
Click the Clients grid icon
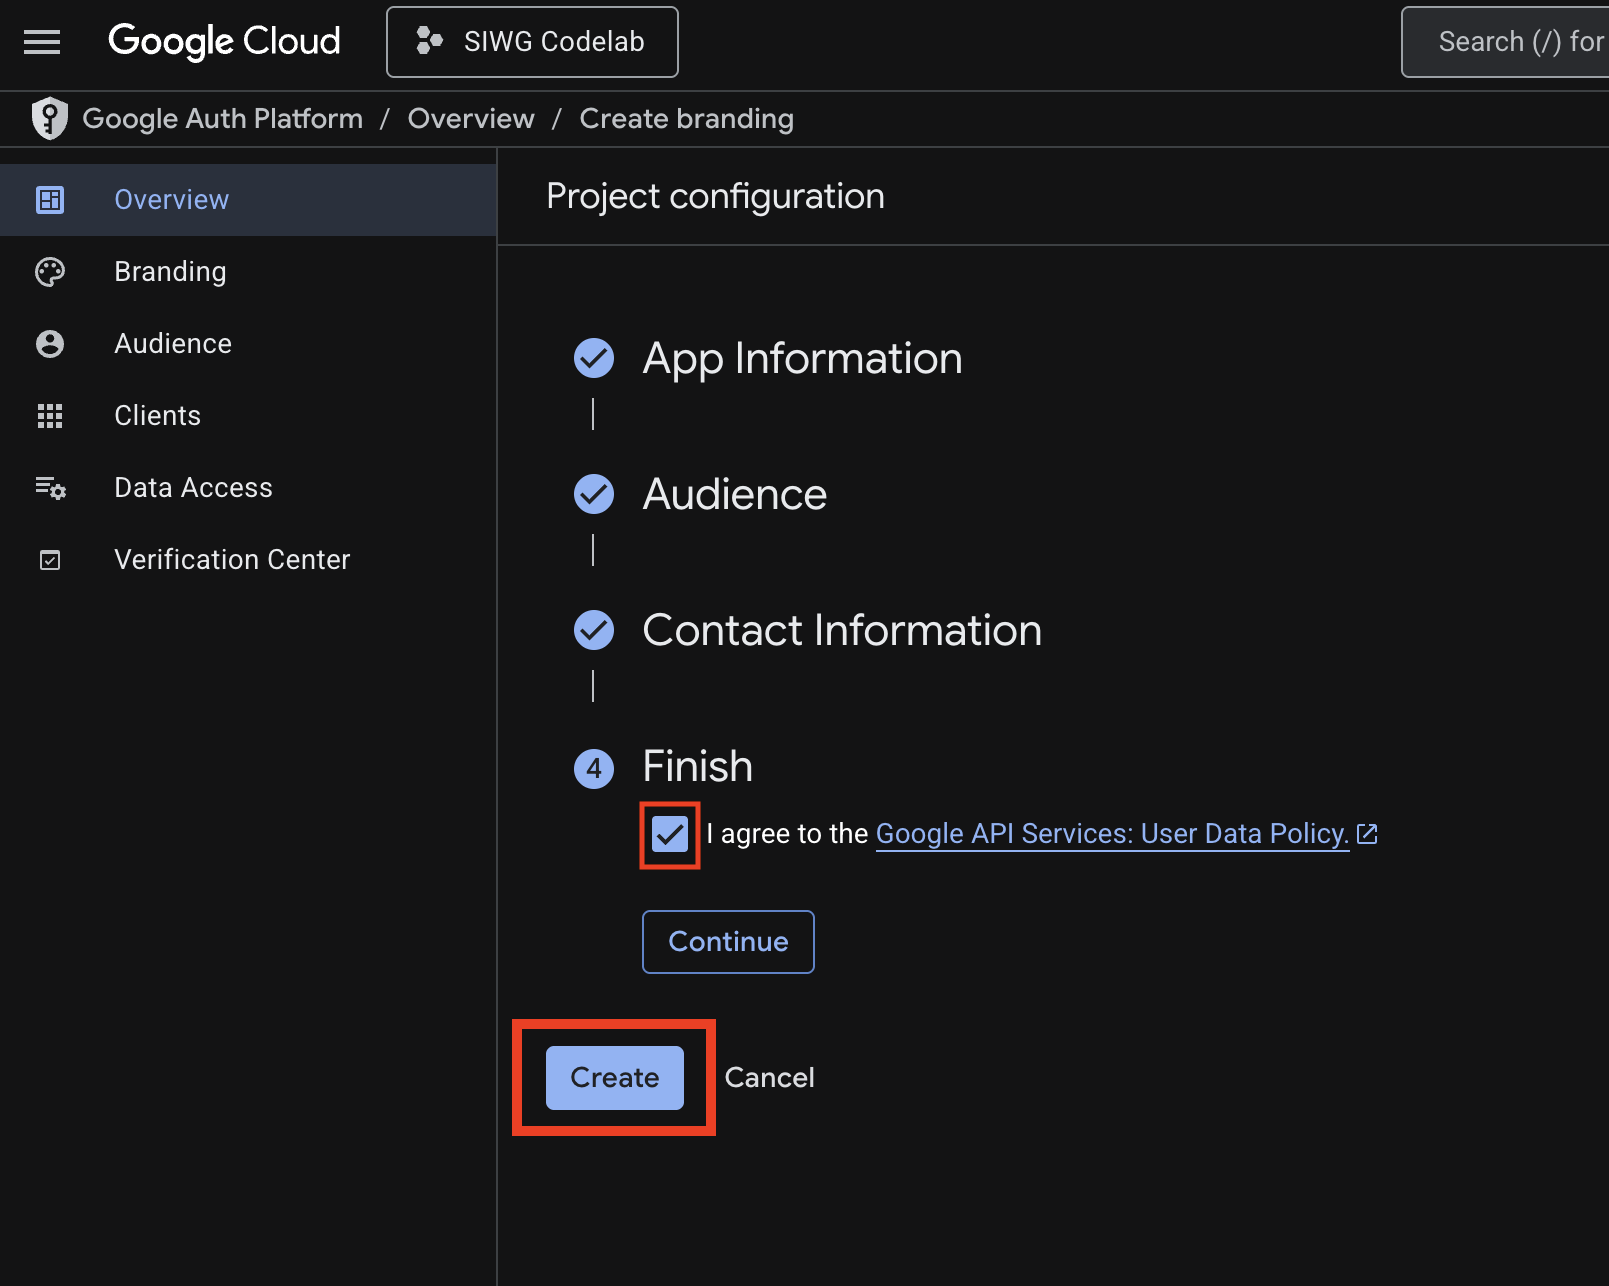(x=50, y=416)
